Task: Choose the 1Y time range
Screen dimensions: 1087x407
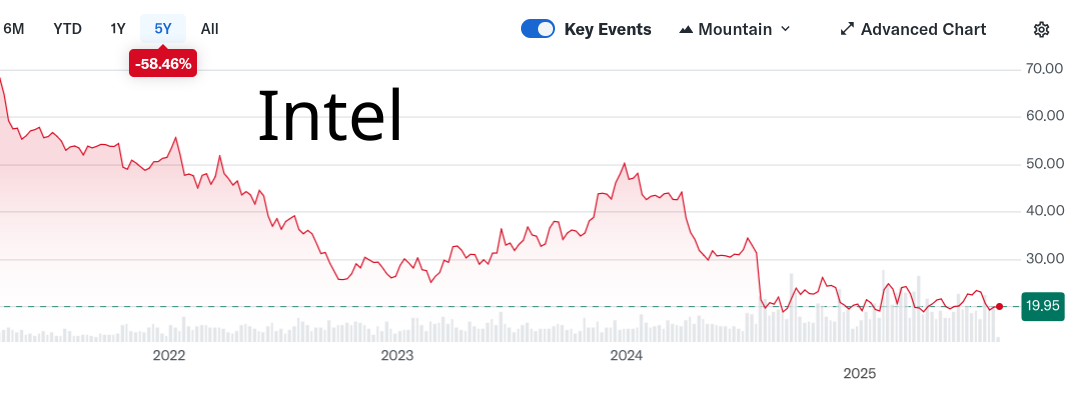Action: 118,29
